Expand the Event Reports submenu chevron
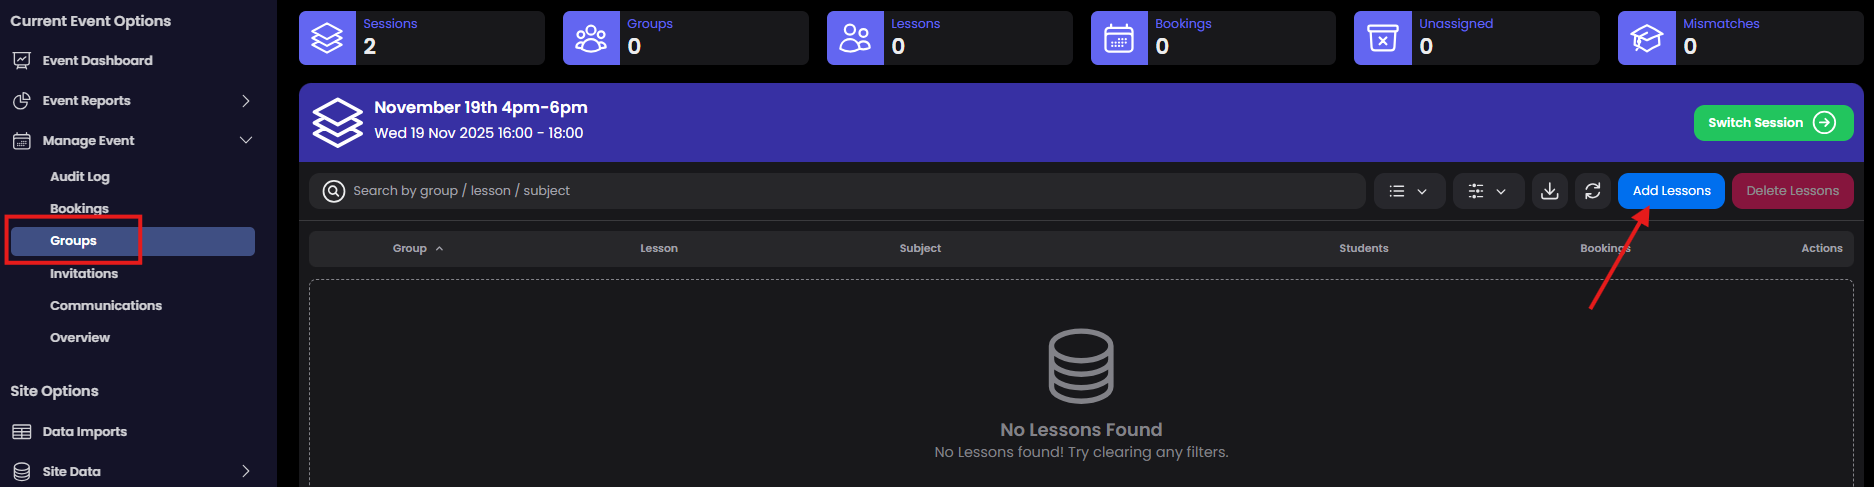1874x487 pixels. (246, 101)
